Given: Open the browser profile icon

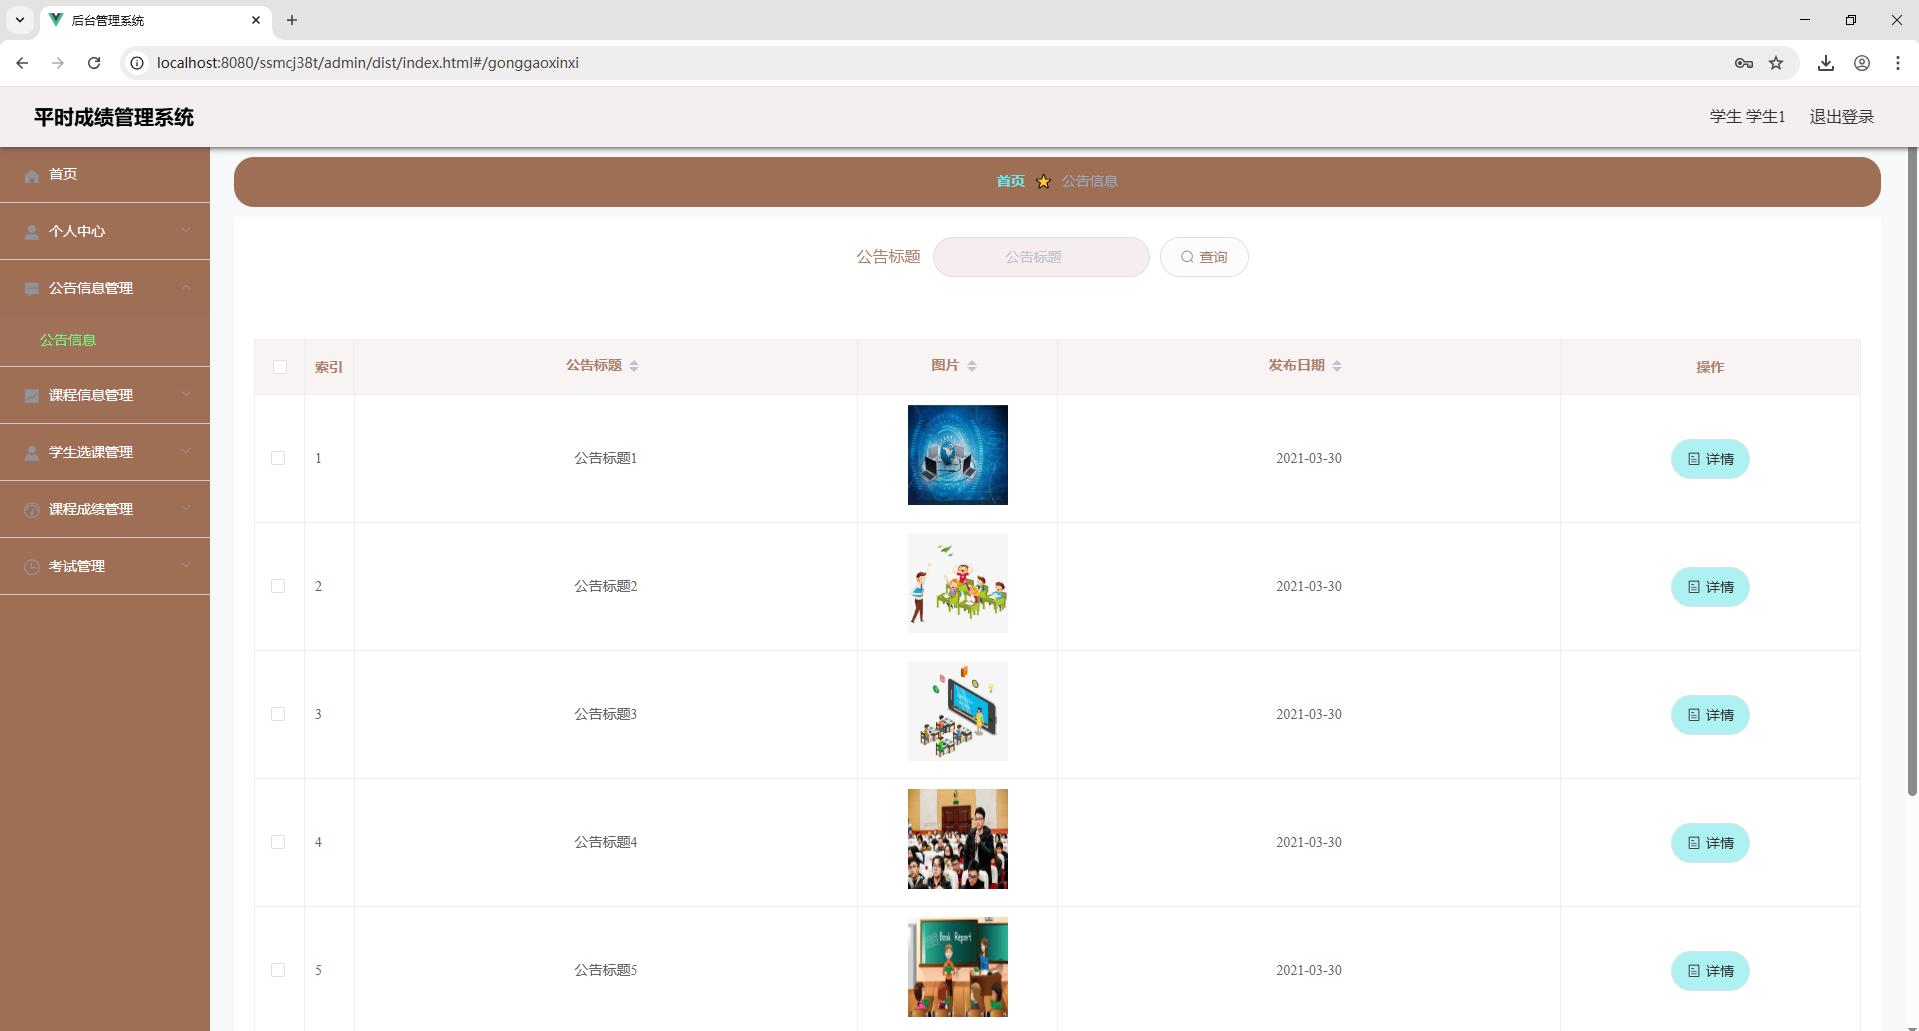Looking at the screenshot, I should pyautogui.click(x=1862, y=63).
